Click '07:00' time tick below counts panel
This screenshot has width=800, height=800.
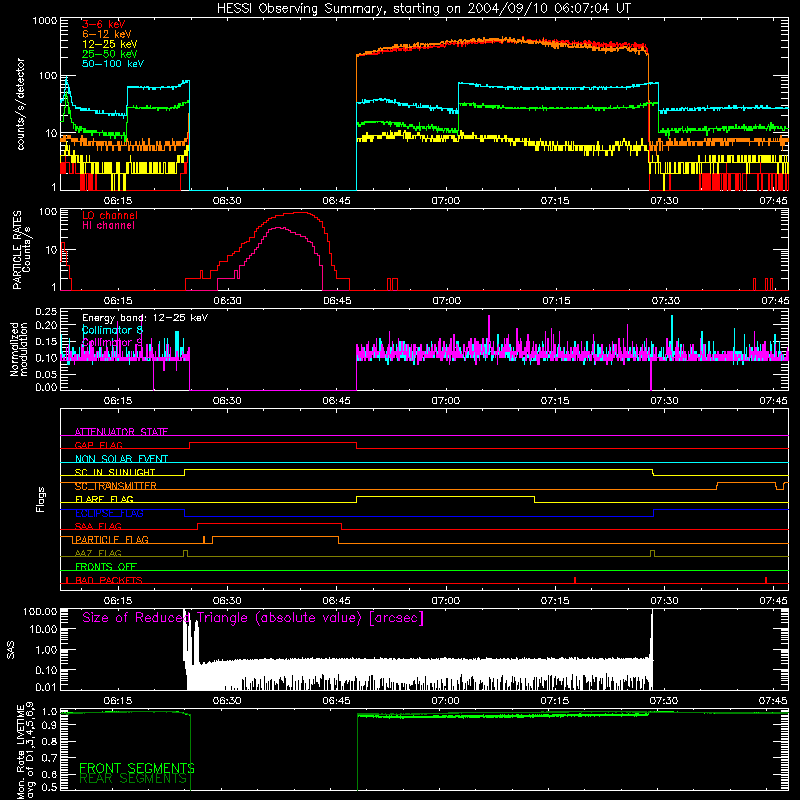click(445, 201)
